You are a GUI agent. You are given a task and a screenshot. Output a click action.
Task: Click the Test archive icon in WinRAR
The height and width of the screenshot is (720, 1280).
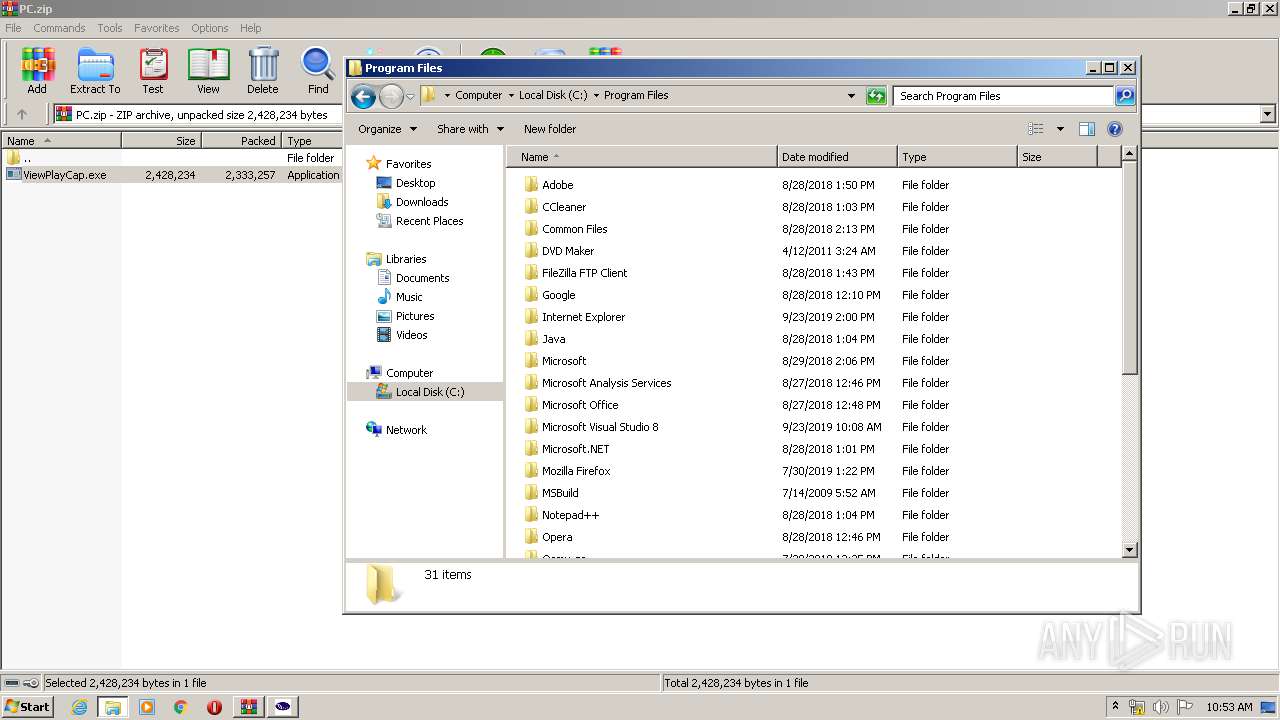pos(153,70)
